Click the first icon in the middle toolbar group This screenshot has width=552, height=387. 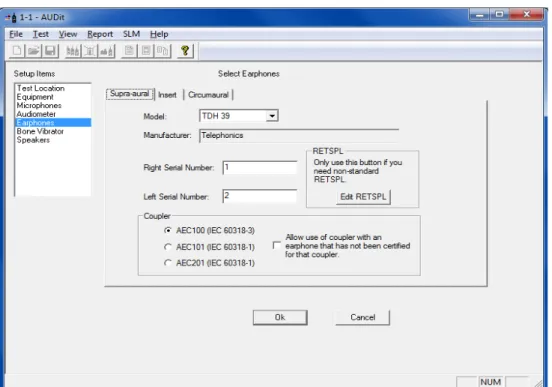73,51
